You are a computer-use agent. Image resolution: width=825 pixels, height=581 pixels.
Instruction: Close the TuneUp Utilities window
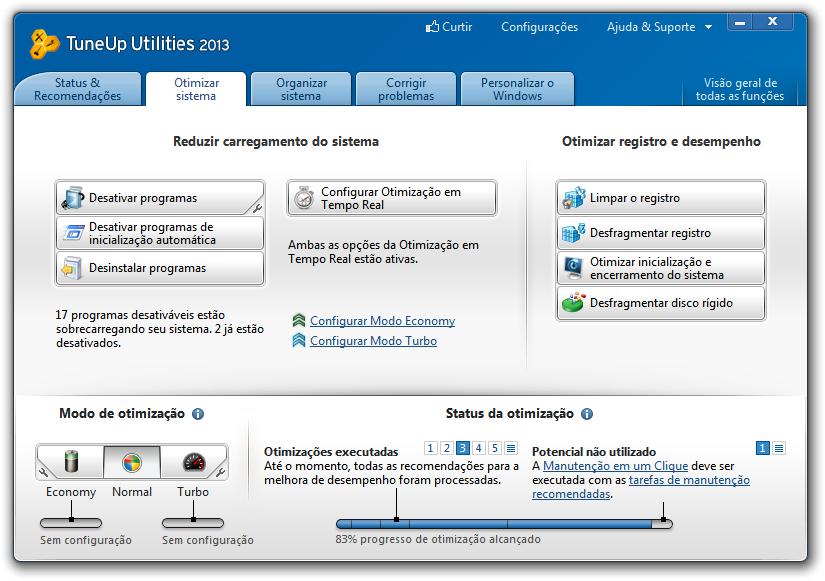(x=773, y=22)
